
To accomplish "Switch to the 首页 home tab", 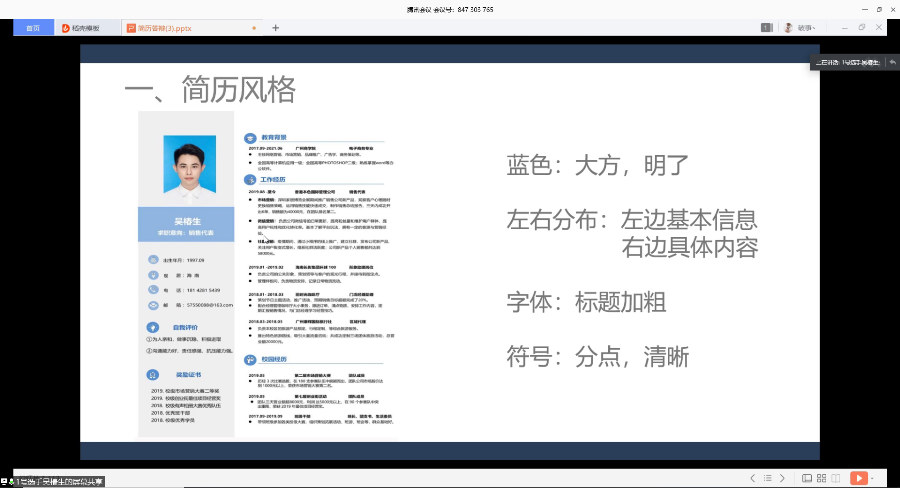I will (x=33, y=28).
